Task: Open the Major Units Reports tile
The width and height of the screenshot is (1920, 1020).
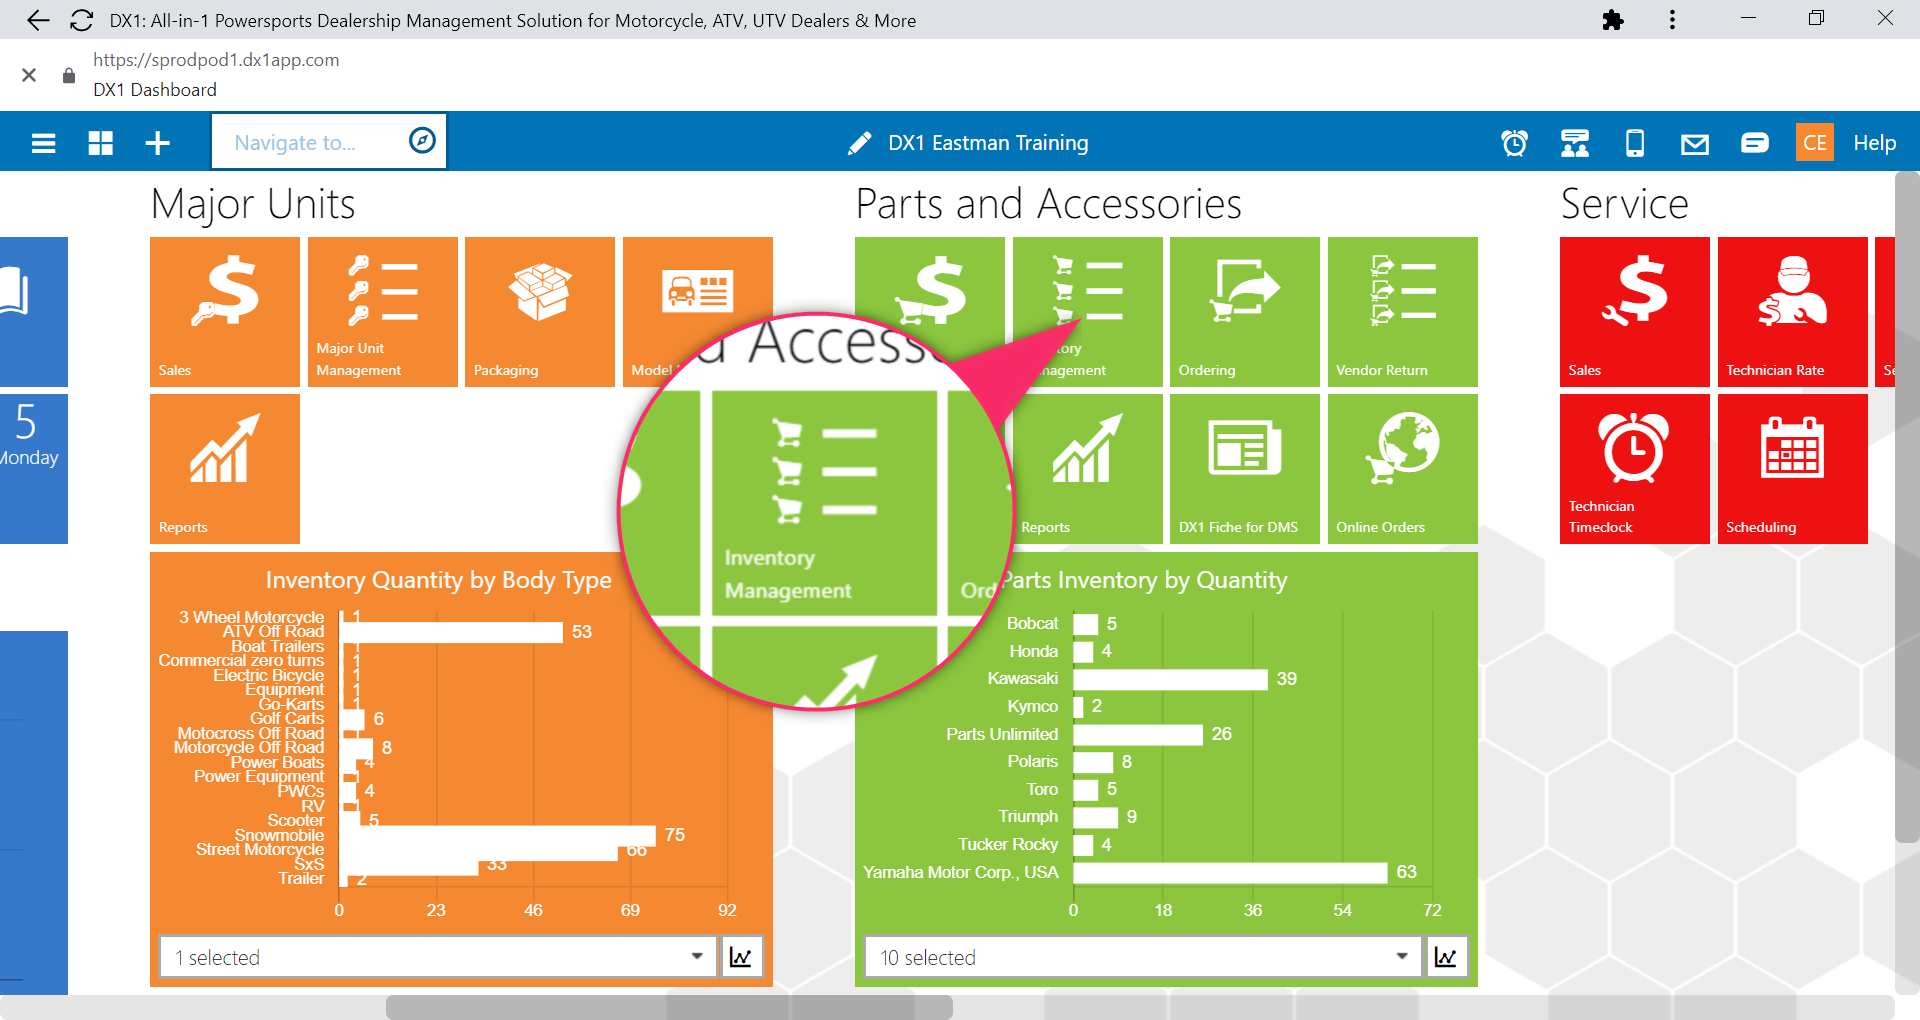Action: (x=225, y=469)
